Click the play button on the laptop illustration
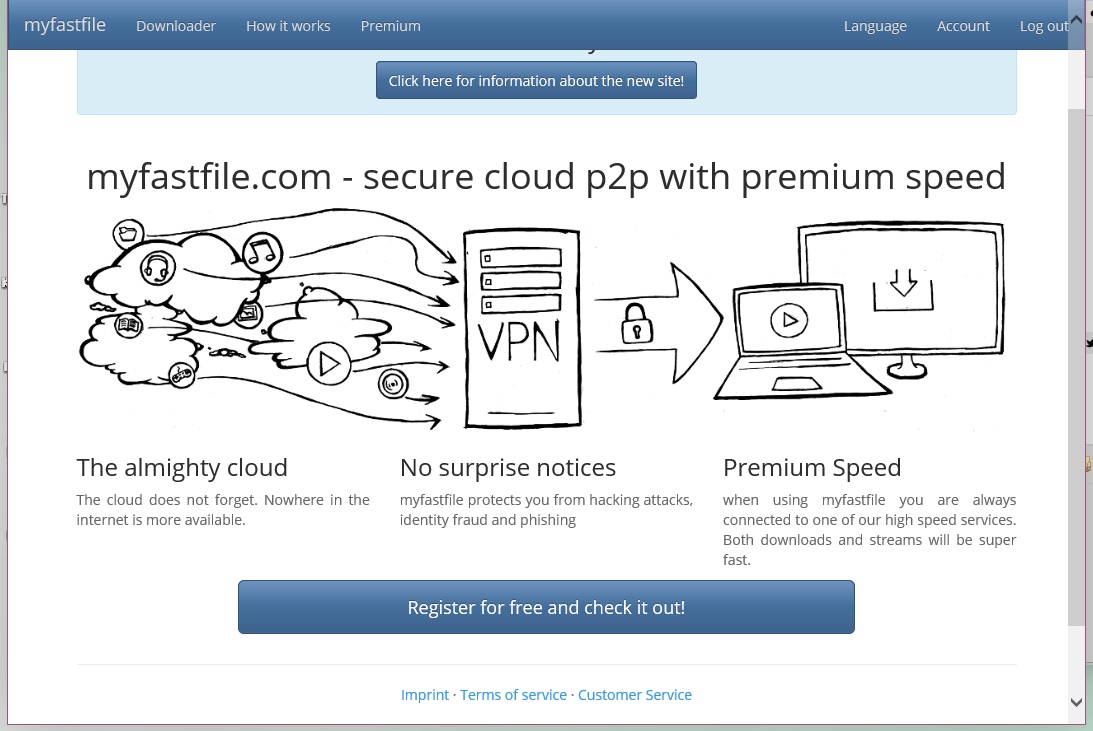The height and width of the screenshot is (731, 1093). click(789, 320)
